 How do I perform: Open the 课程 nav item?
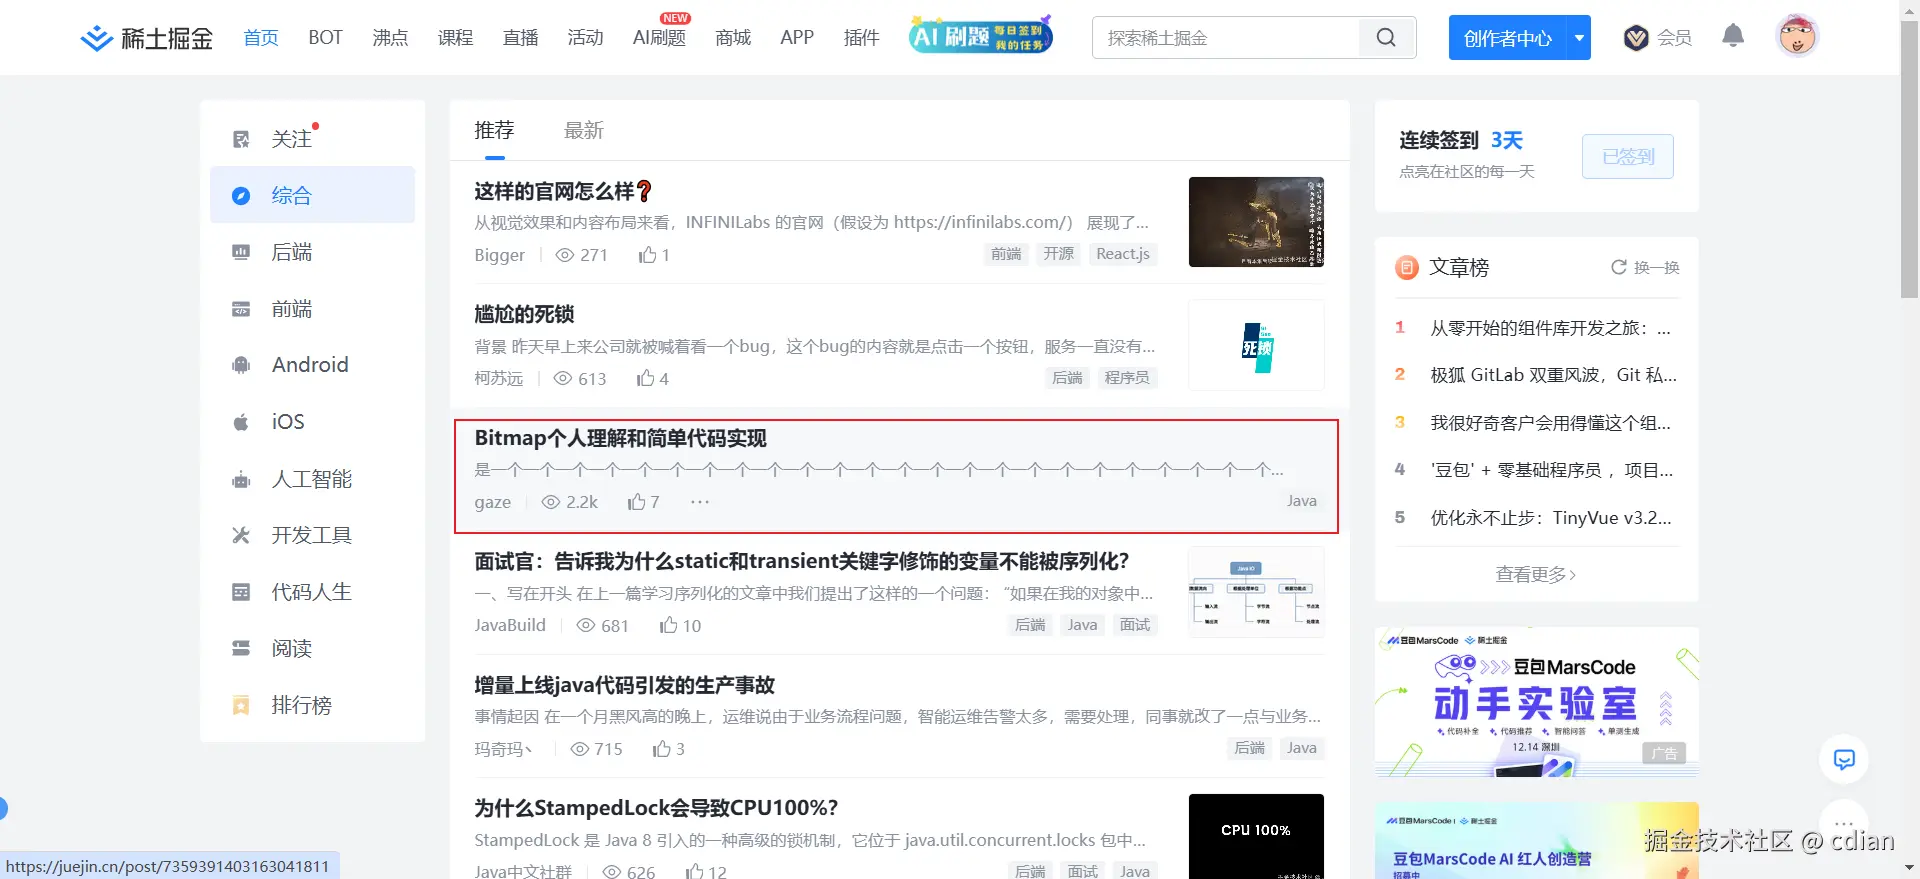pos(455,38)
